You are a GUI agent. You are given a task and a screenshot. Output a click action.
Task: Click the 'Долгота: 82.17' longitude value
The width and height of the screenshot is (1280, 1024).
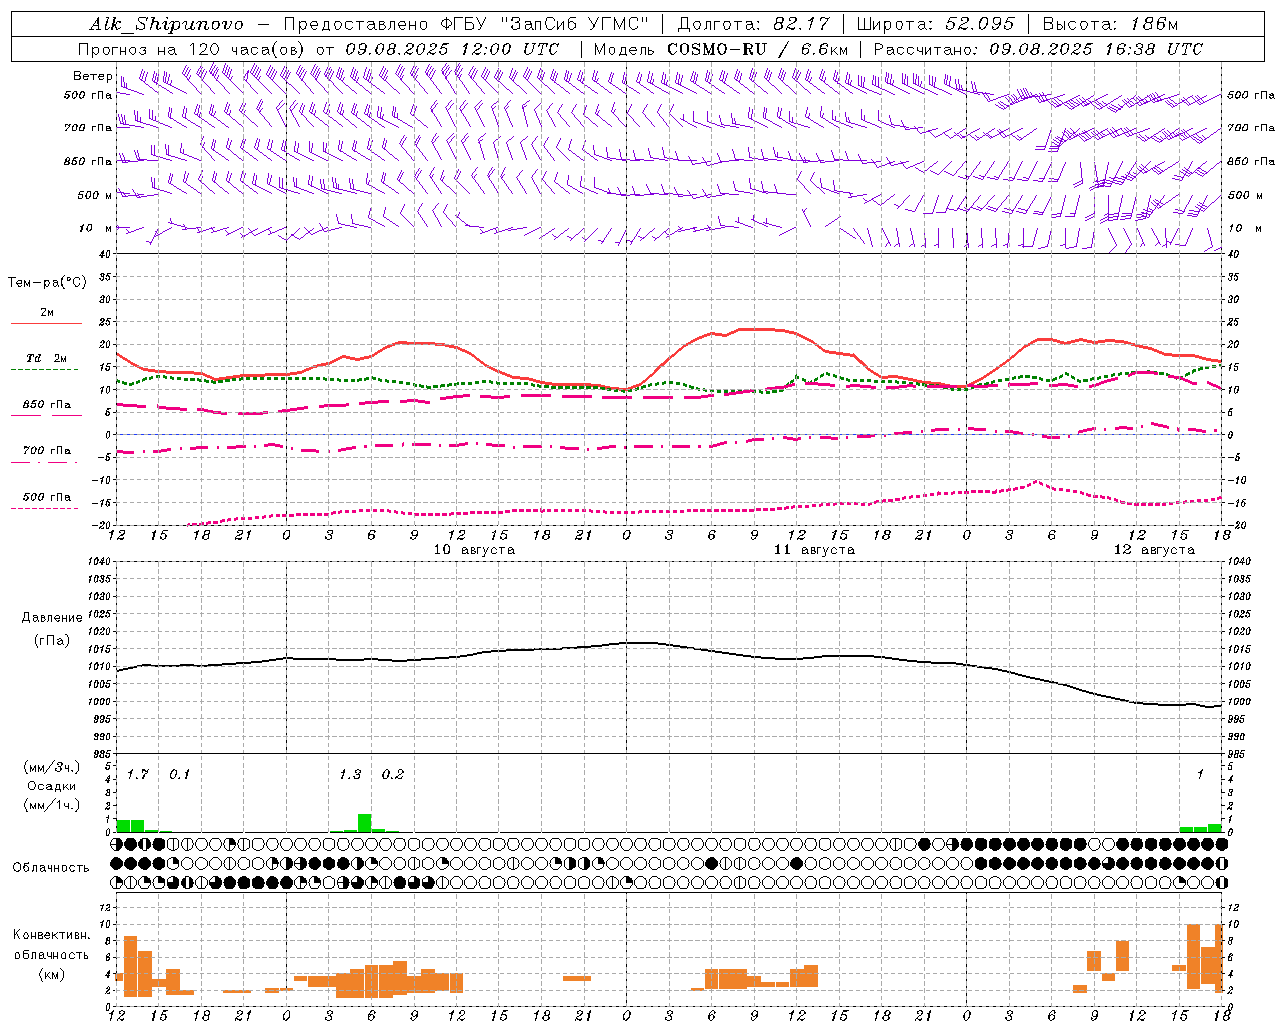(x=756, y=24)
